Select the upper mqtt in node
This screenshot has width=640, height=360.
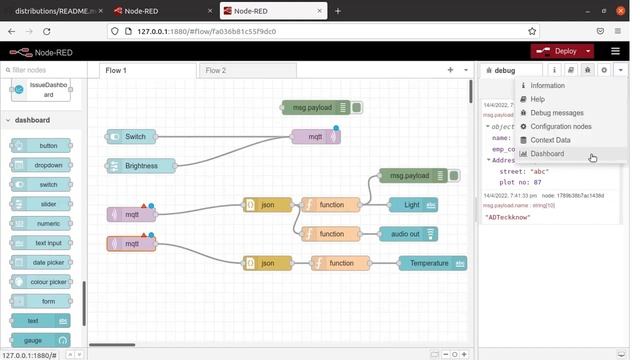coord(131,214)
